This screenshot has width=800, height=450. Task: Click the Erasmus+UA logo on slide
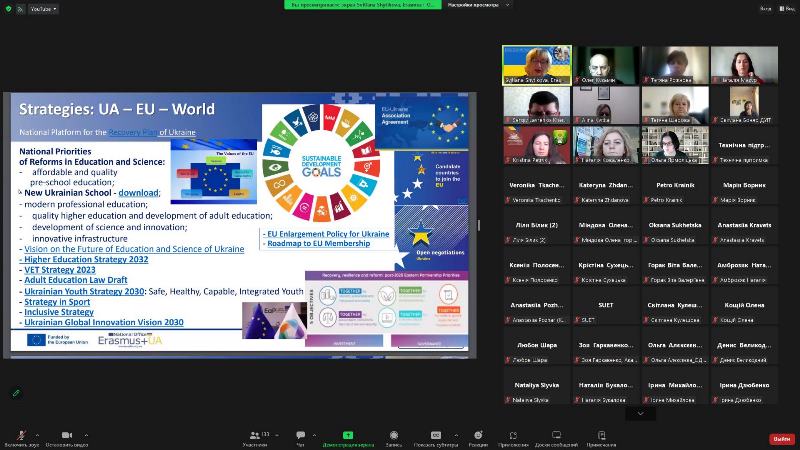pyautogui.click(x=130, y=340)
